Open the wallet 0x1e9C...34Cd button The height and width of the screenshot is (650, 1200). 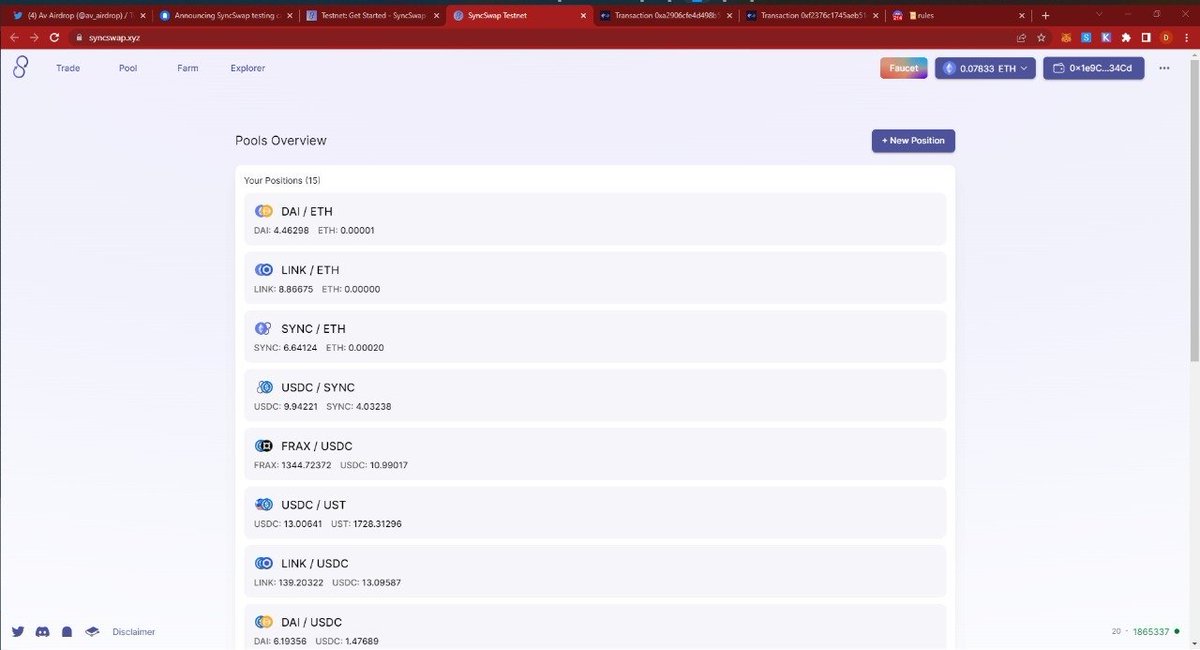click(x=1094, y=68)
